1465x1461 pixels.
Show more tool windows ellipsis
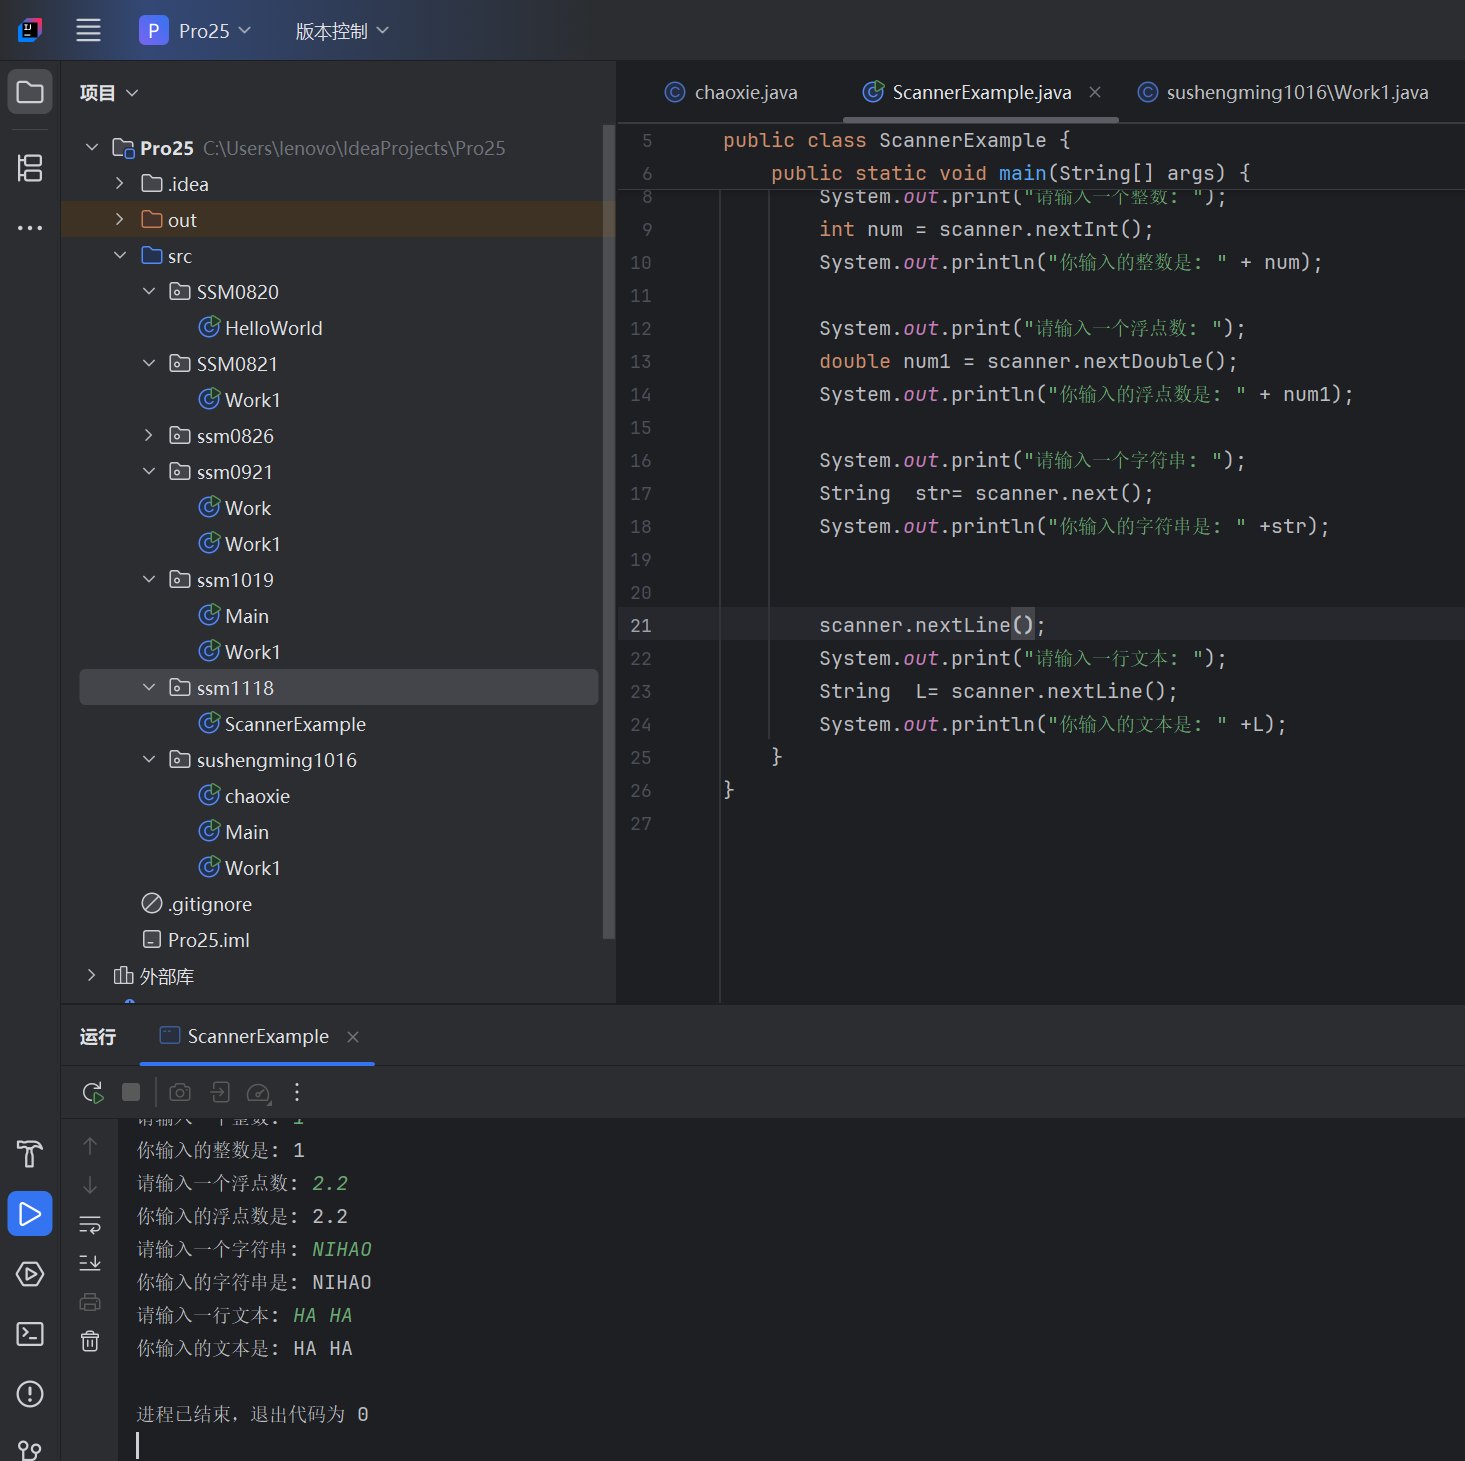(30, 228)
